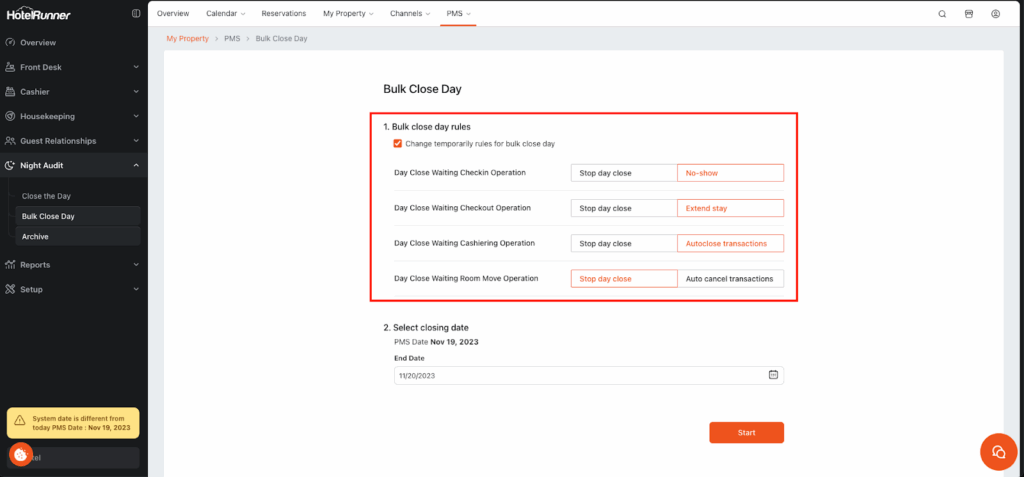Open the user profile icon

996,14
